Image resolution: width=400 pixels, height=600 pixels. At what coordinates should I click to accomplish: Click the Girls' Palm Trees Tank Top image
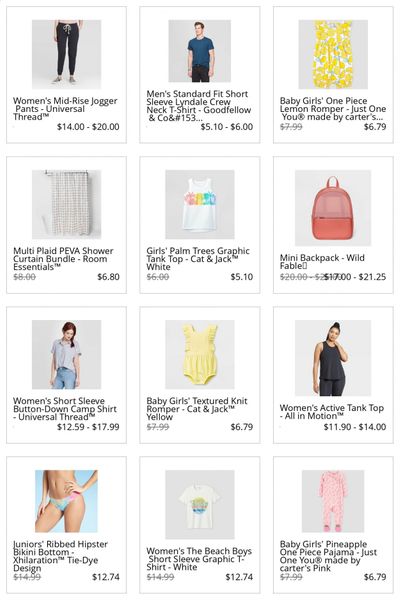(199, 204)
